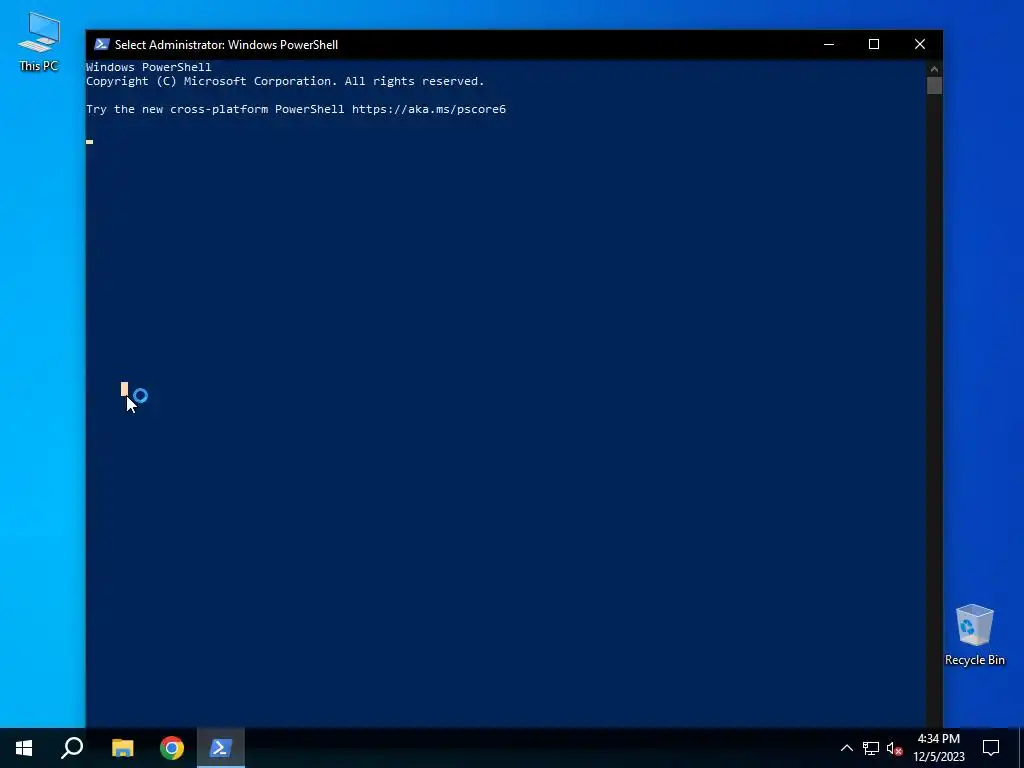Click the https://aka.ms/pscore6 URL text

pos(428,109)
